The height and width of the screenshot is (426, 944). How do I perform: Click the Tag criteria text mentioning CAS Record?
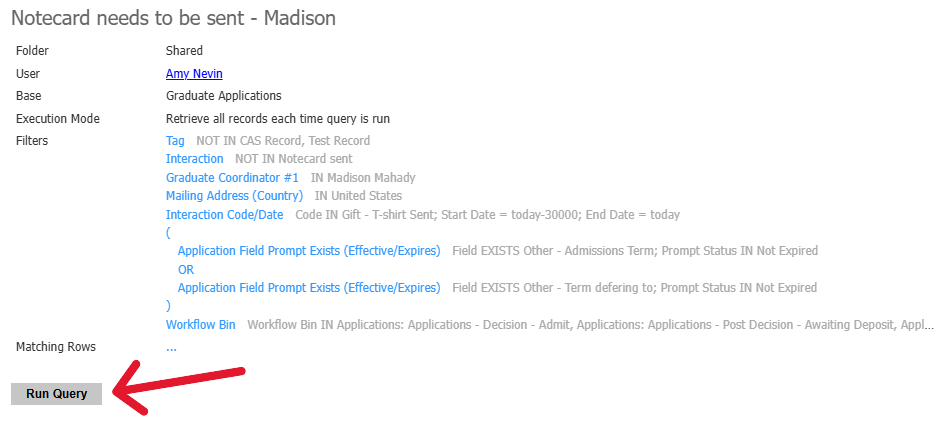pos(283,141)
